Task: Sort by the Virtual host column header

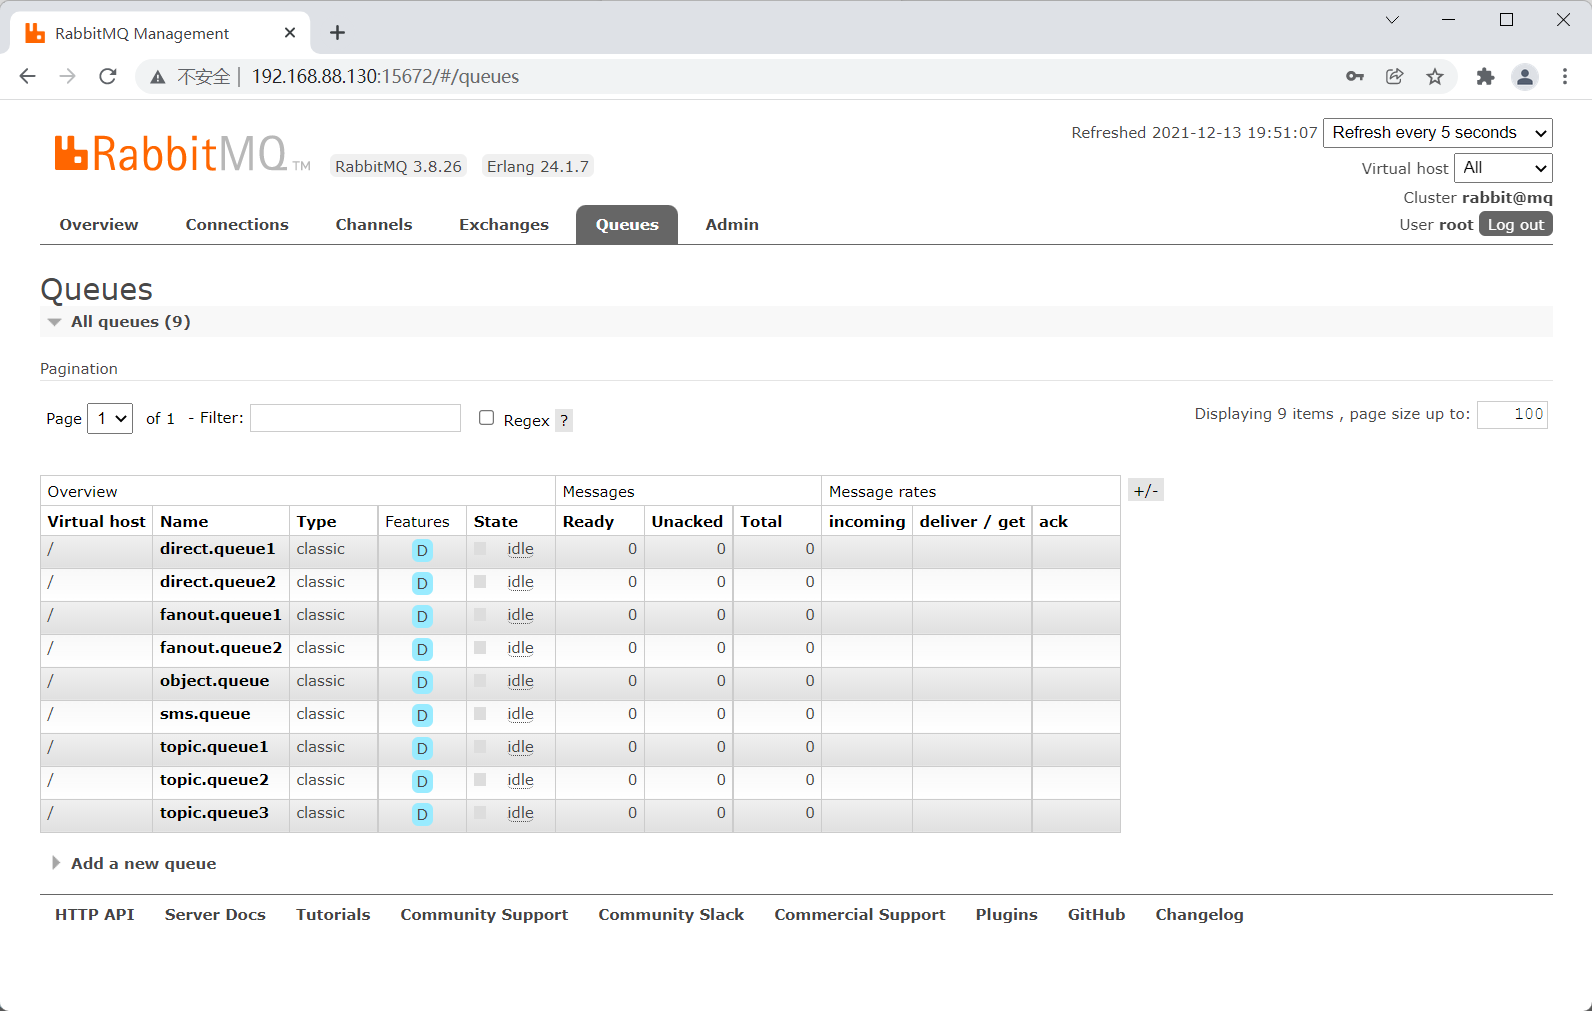Action: (x=96, y=522)
